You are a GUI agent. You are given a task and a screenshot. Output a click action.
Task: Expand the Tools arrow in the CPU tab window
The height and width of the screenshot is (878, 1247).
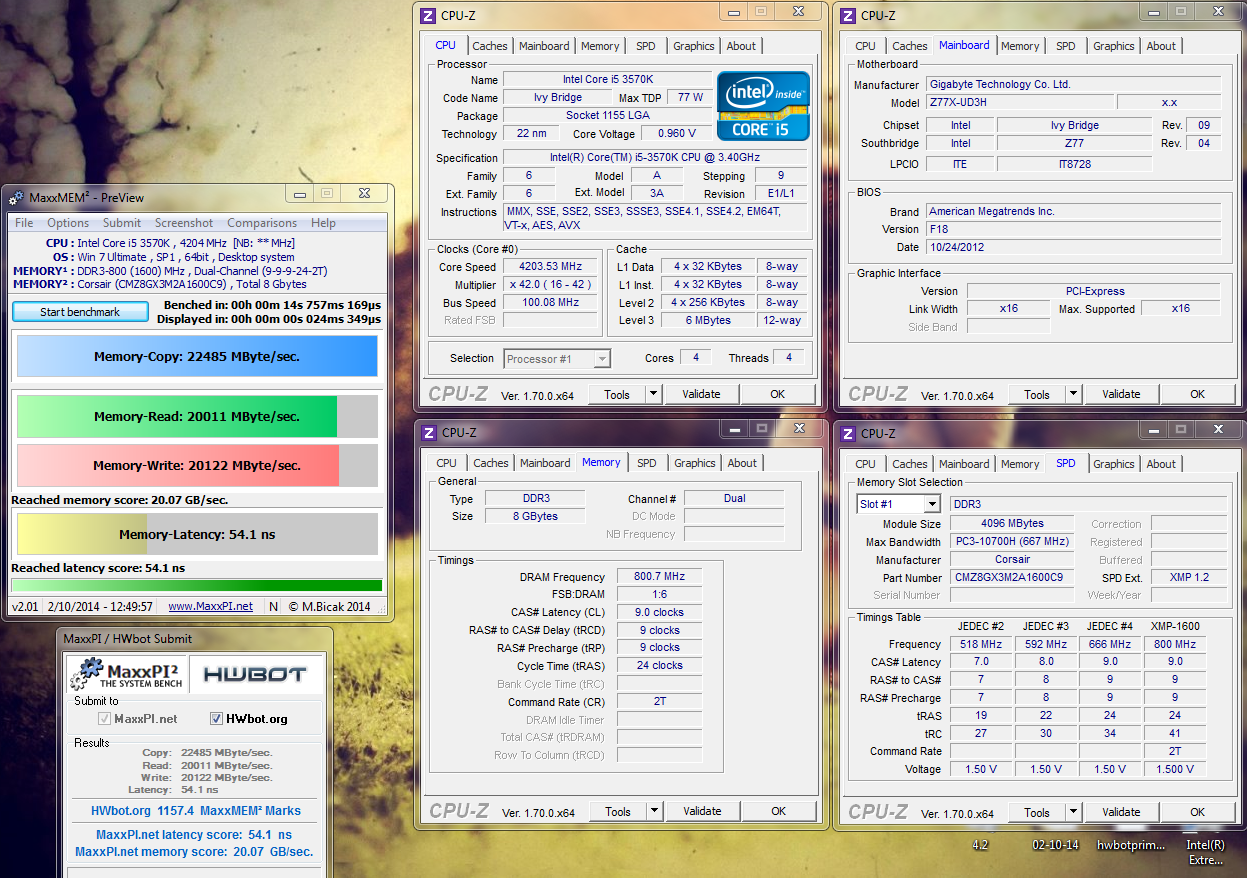click(x=654, y=394)
